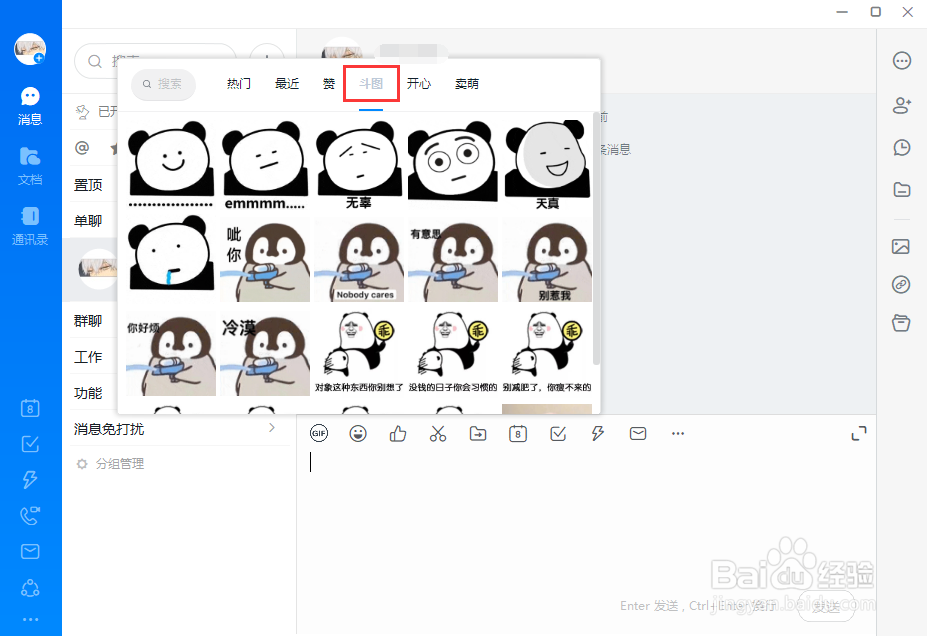Open GIF picker in chat toolbar
927x636 pixels.
click(319, 433)
